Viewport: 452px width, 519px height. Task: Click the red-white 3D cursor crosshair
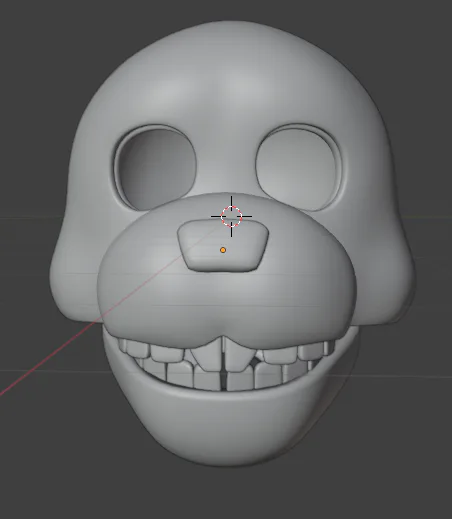point(231,216)
